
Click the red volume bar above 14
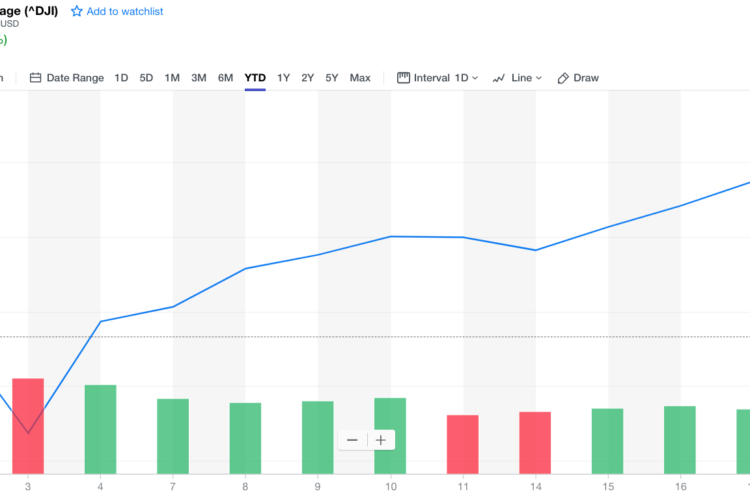(535, 442)
